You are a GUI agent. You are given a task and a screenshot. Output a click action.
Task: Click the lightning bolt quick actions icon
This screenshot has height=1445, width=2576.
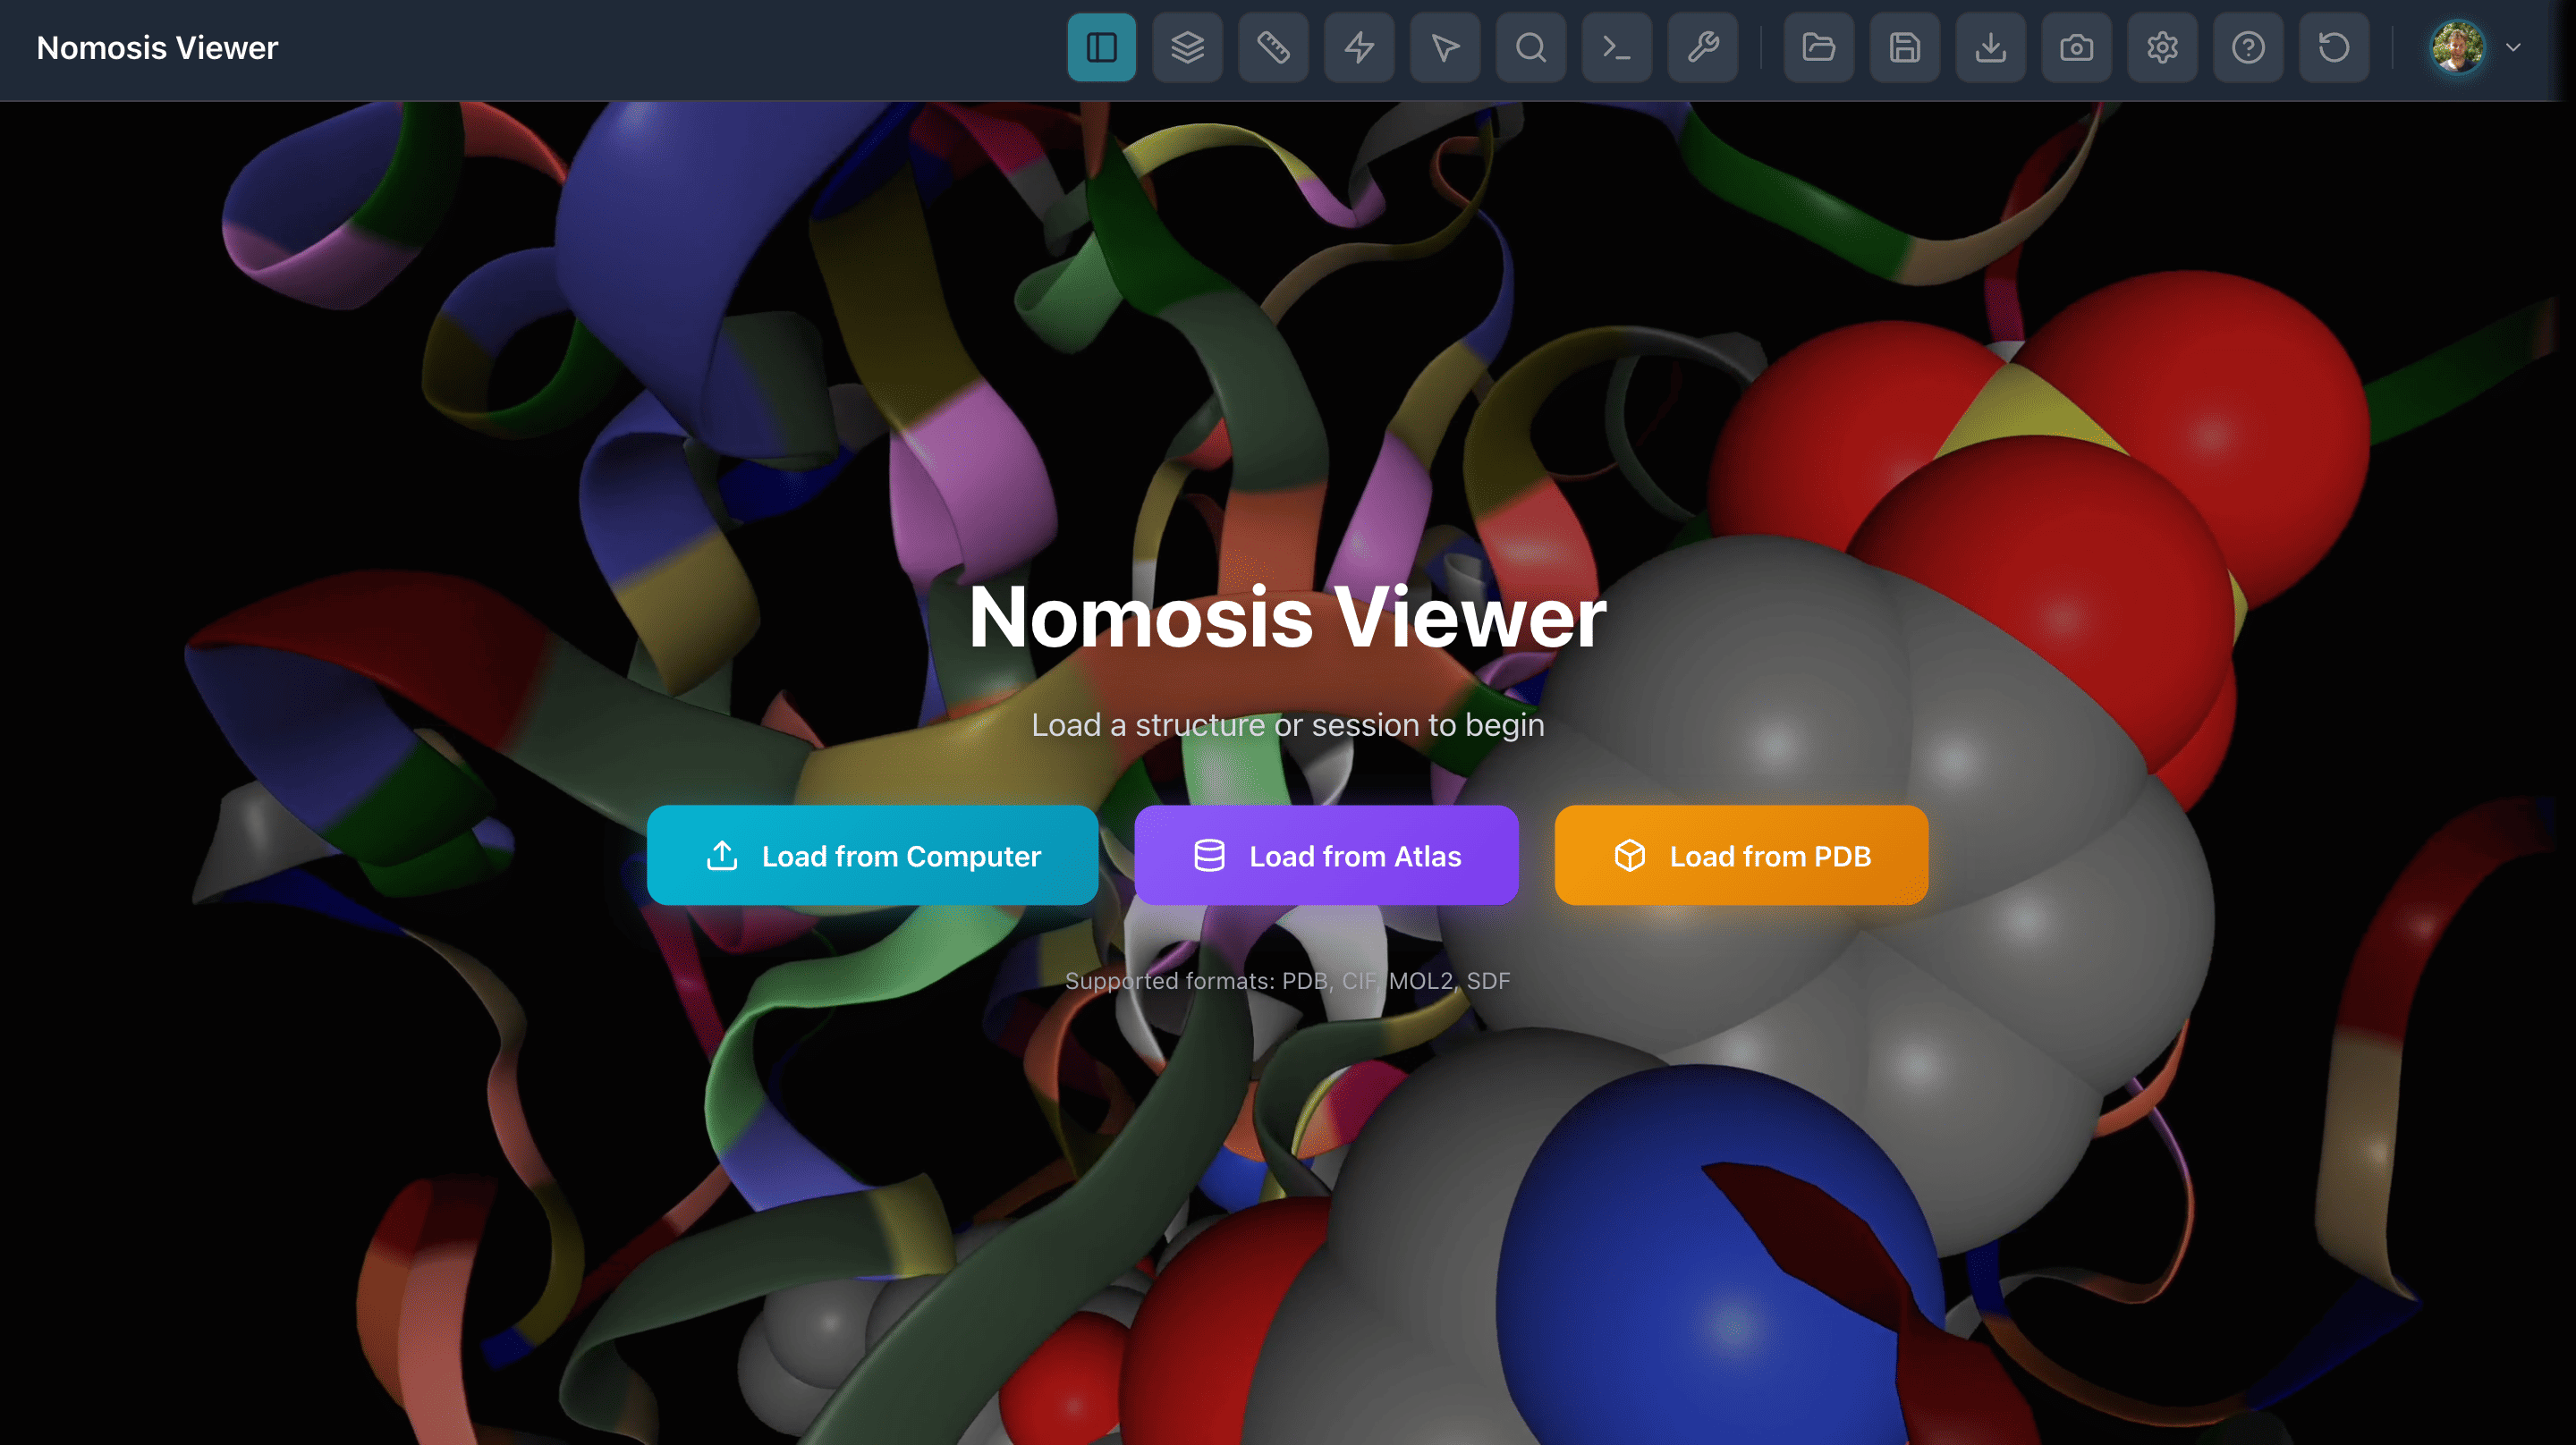(1359, 47)
